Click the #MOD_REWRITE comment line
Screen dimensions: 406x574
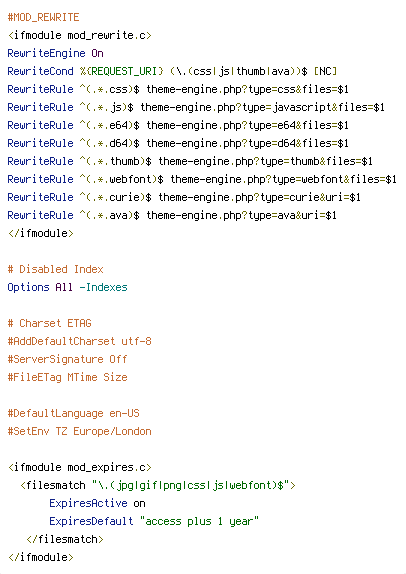(43, 18)
